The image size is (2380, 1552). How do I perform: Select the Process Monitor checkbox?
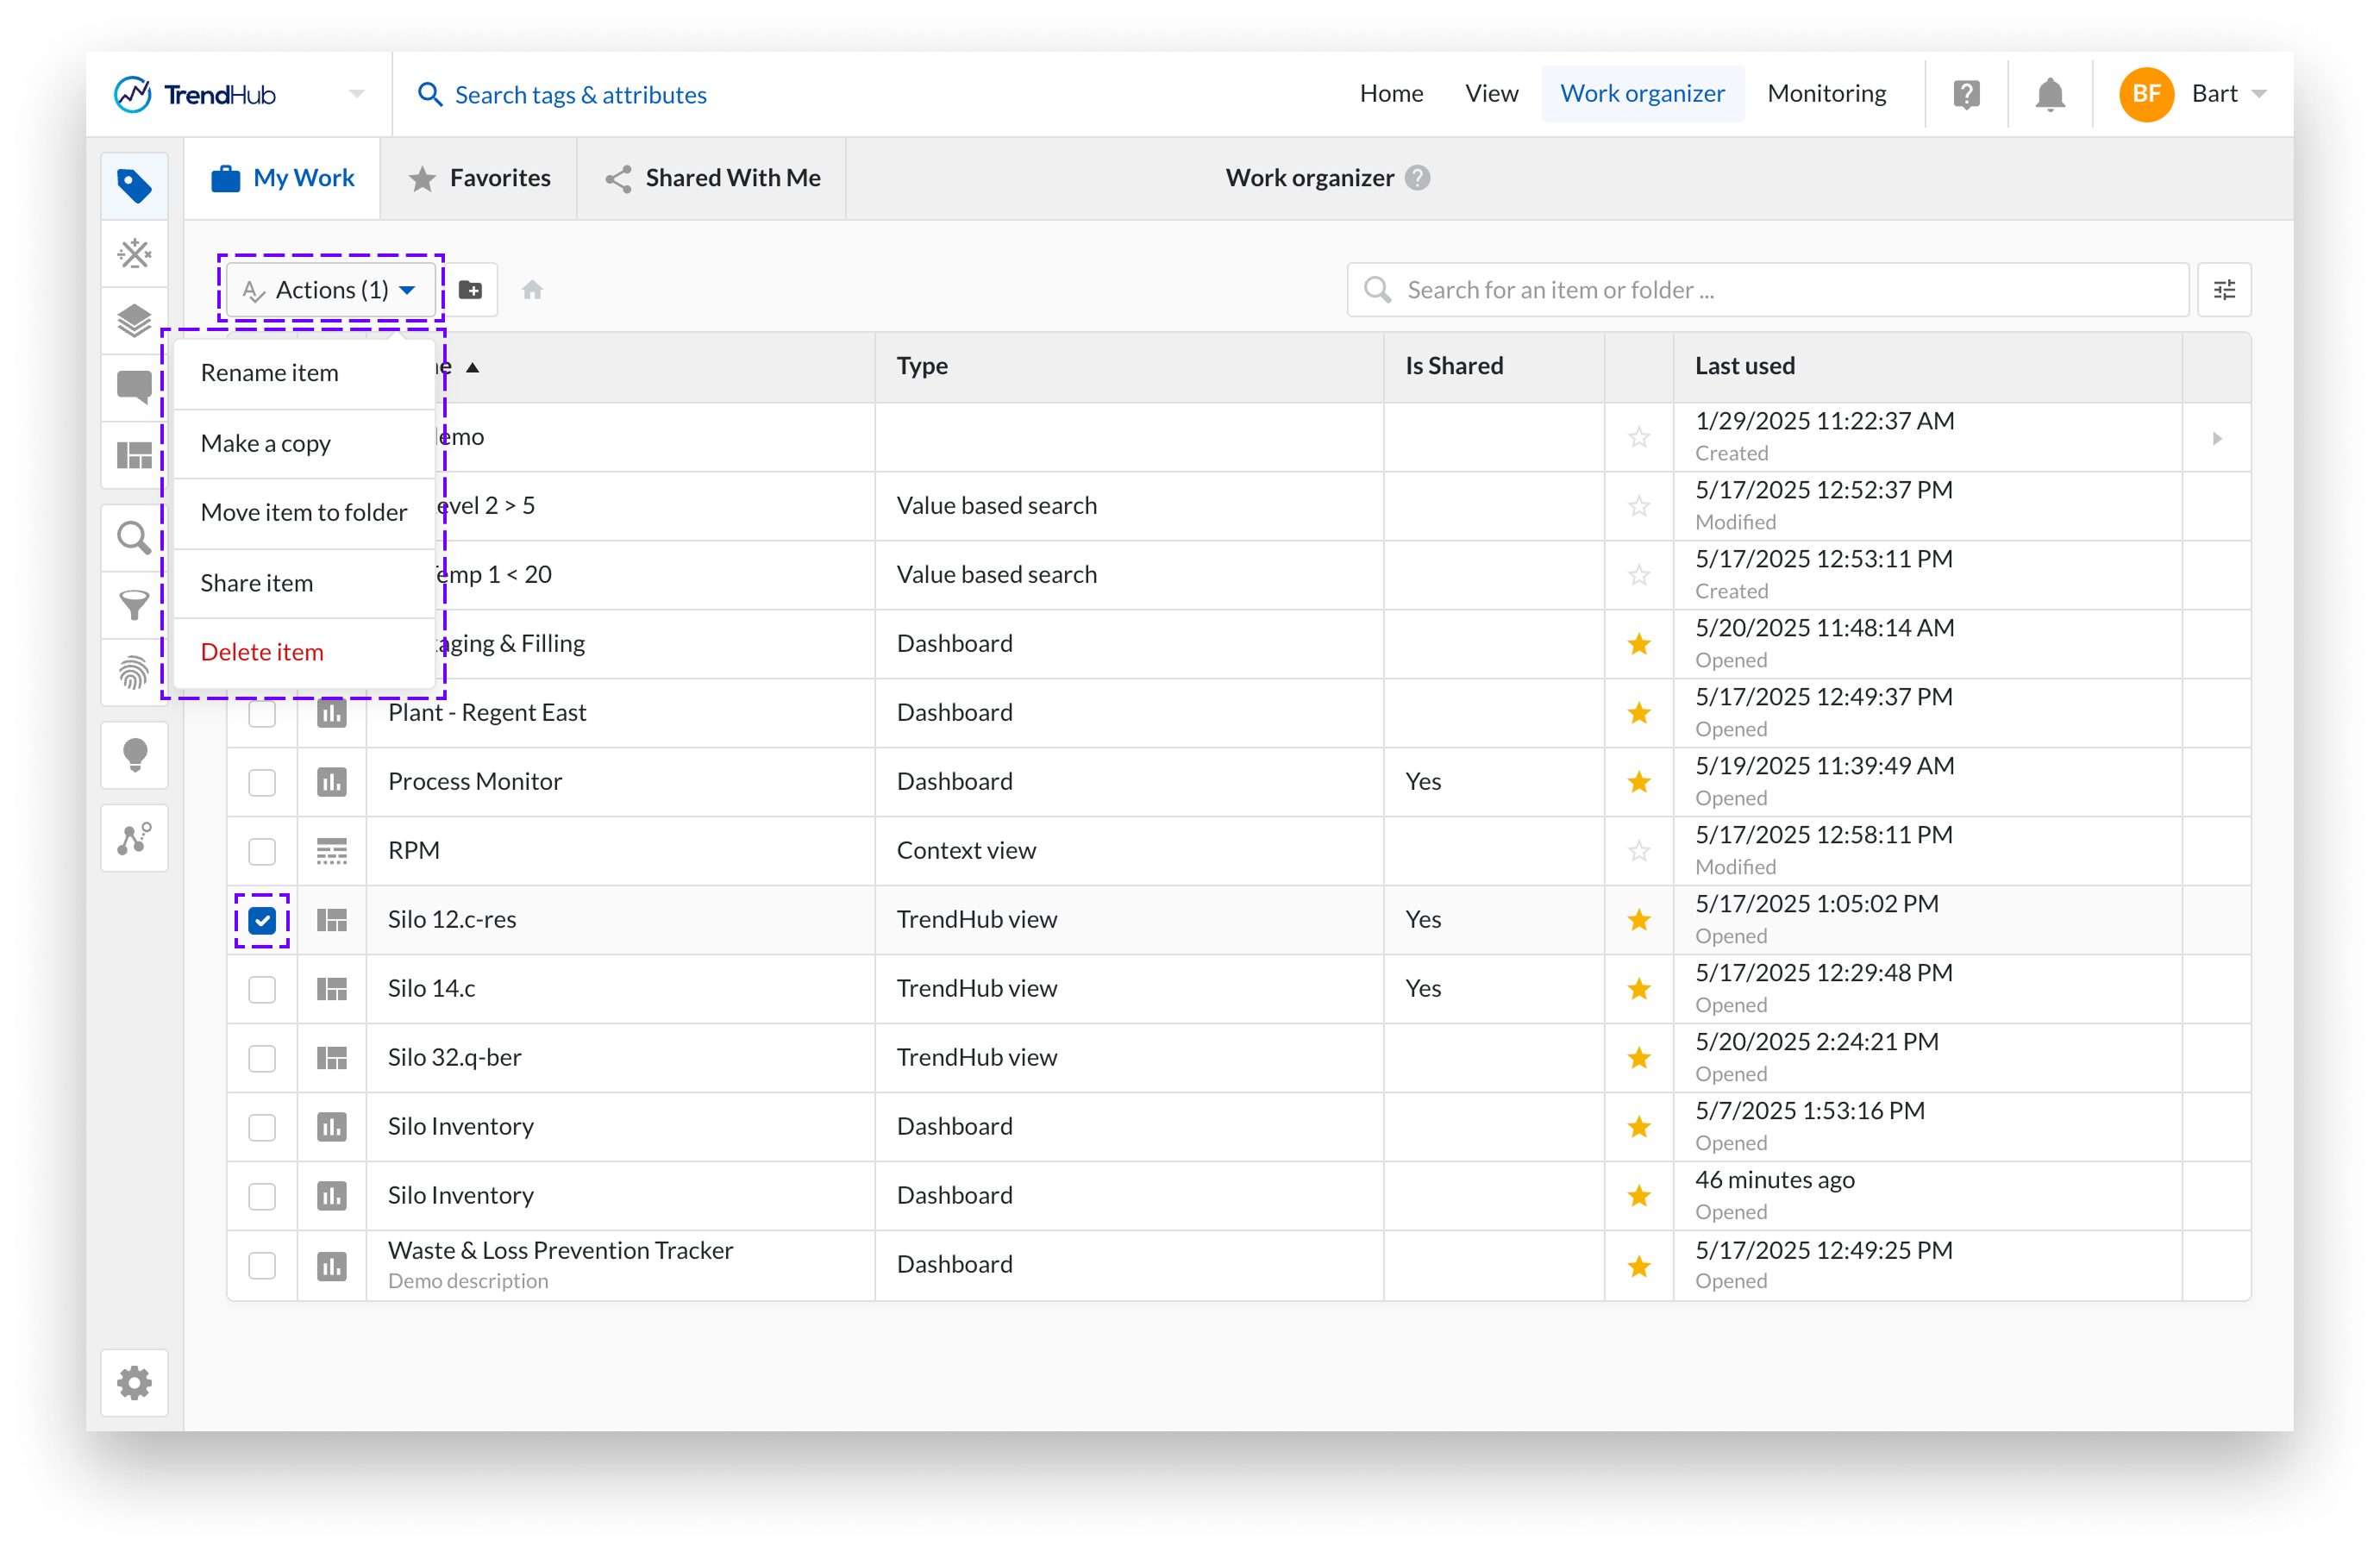coord(262,782)
